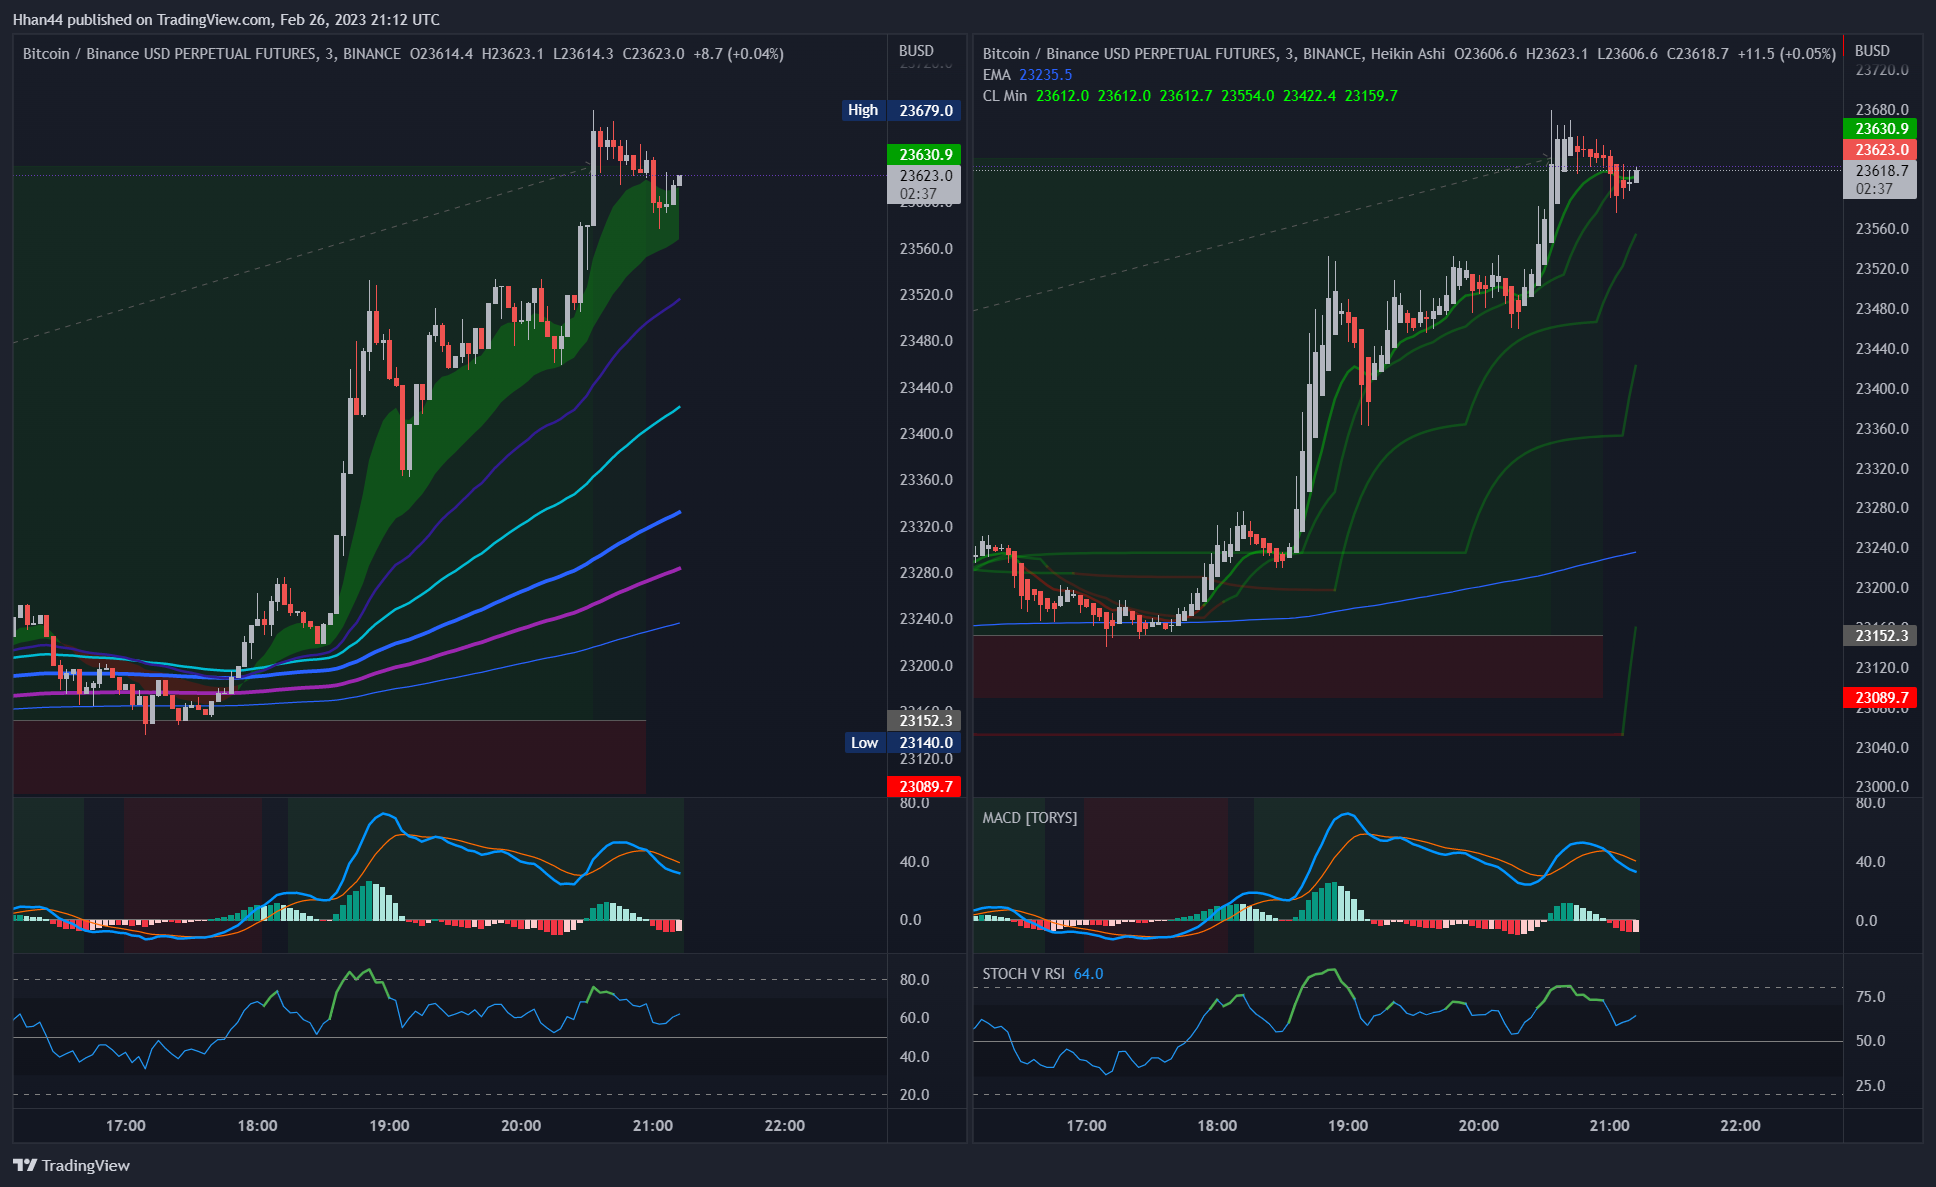The height and width of the screenshot is (1187, 1936).
Task: Click the 20.0 stochastic scale value, left chart
Action: point(914,1094)
